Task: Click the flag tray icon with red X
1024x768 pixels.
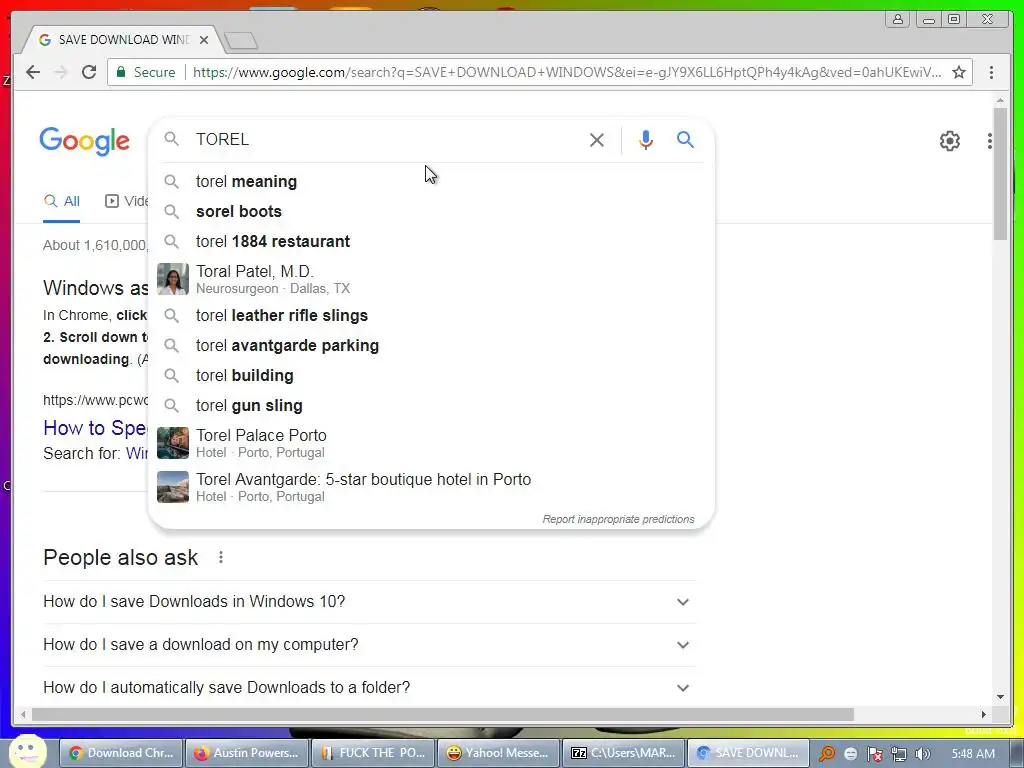Action: click(875, 754)
